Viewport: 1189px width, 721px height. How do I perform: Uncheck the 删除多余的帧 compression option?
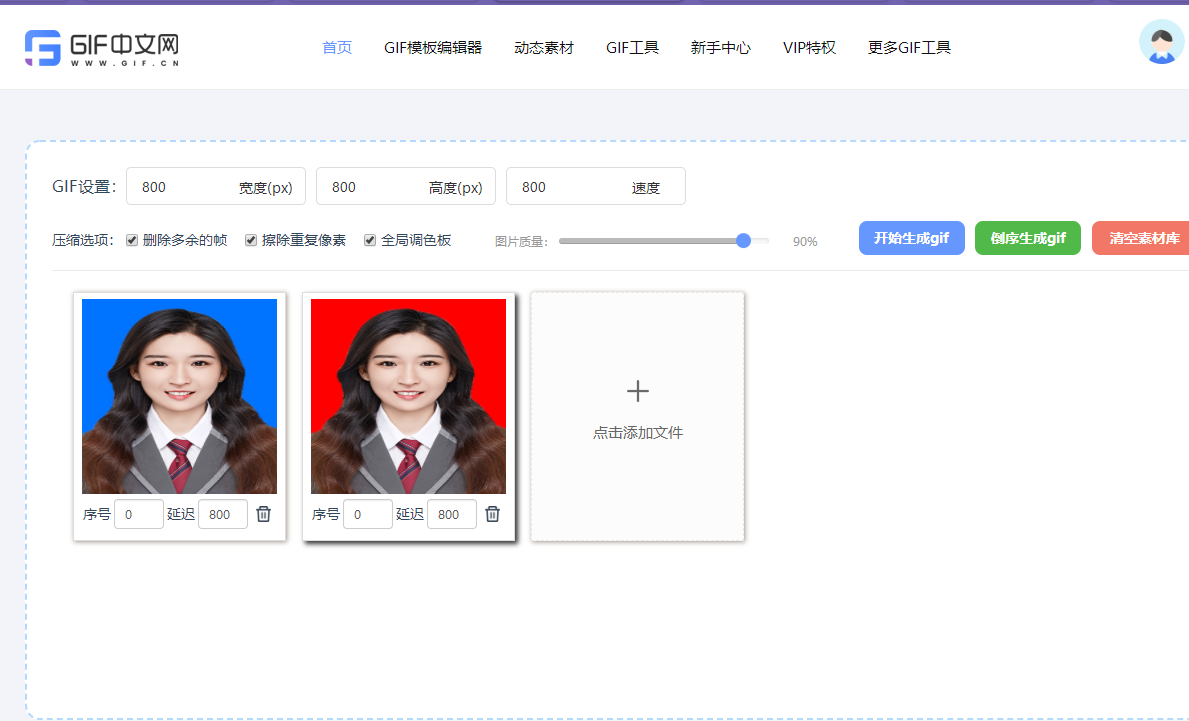[x=132, y=239]
